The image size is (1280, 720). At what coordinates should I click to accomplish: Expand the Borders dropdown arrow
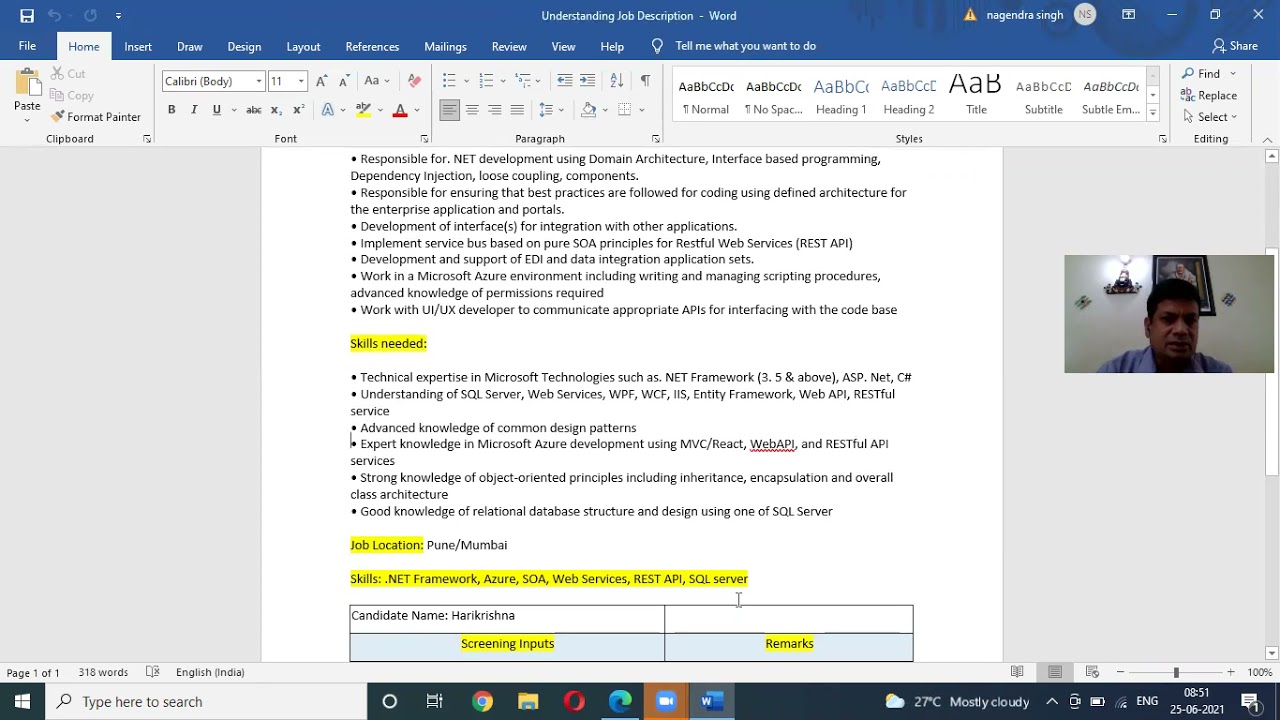(641, 110)
